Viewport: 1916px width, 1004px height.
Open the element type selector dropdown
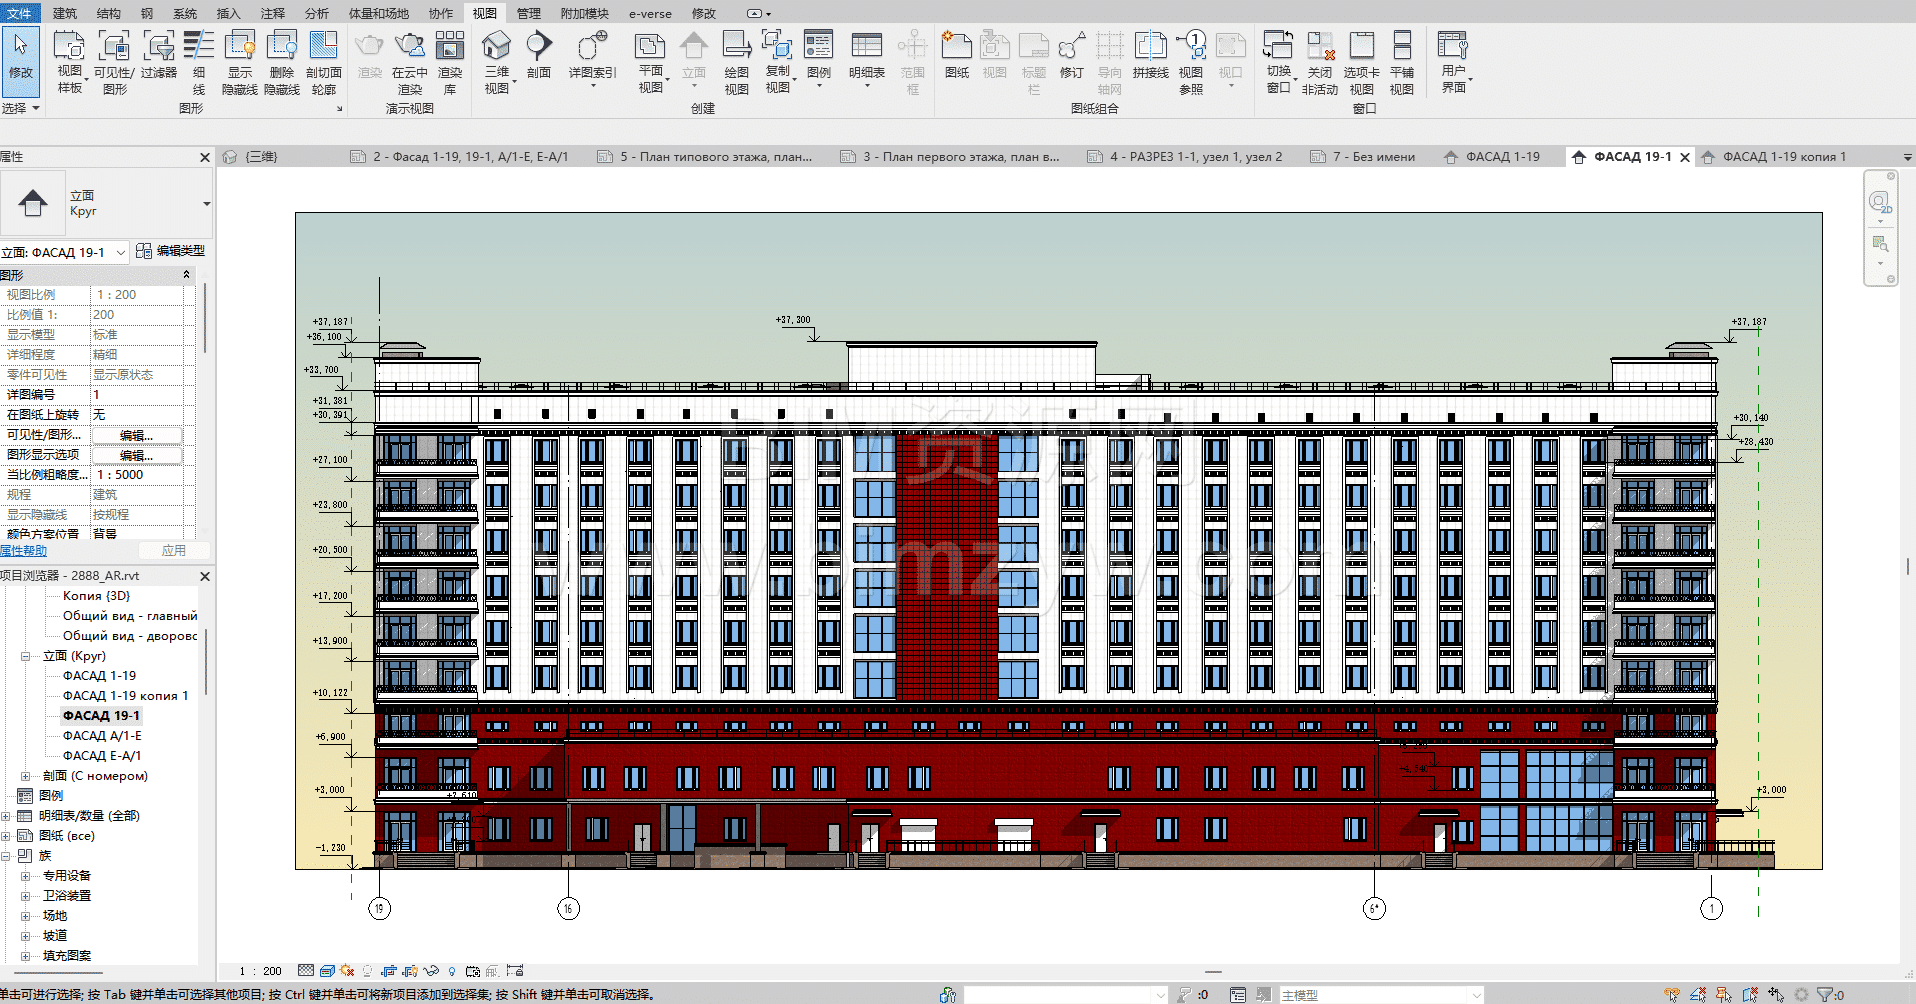pyautogui.click(x=207, y=204)
